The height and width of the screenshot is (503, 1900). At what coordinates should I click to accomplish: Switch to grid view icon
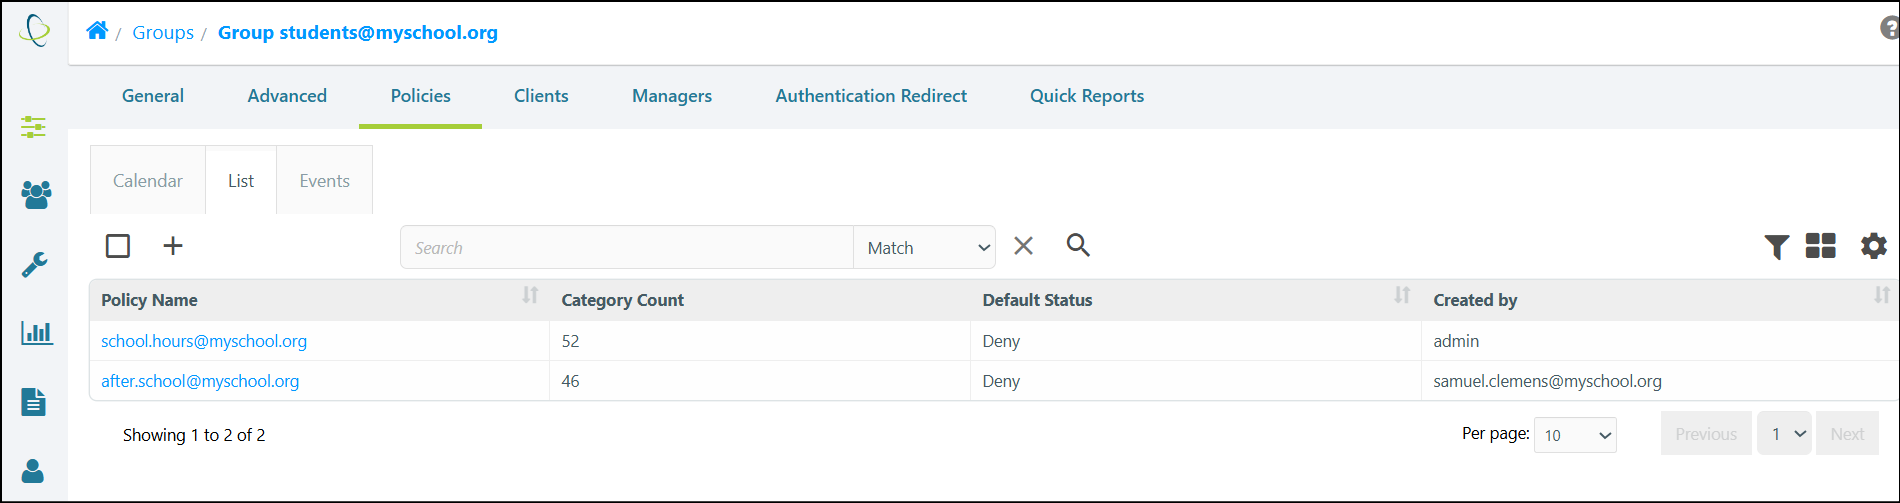1821,246
